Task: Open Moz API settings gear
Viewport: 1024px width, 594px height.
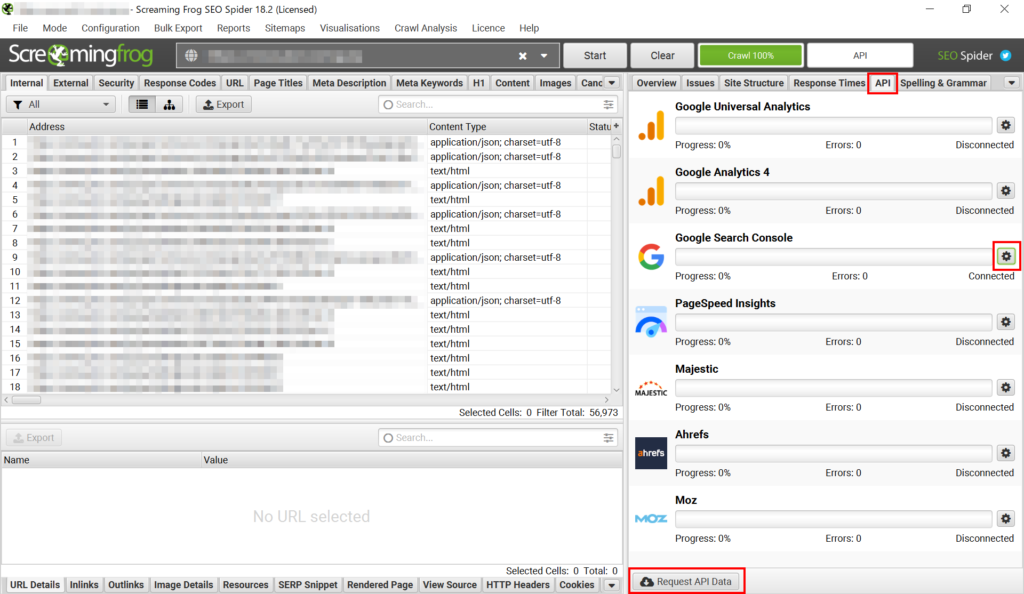Action: coord(1006,519)
